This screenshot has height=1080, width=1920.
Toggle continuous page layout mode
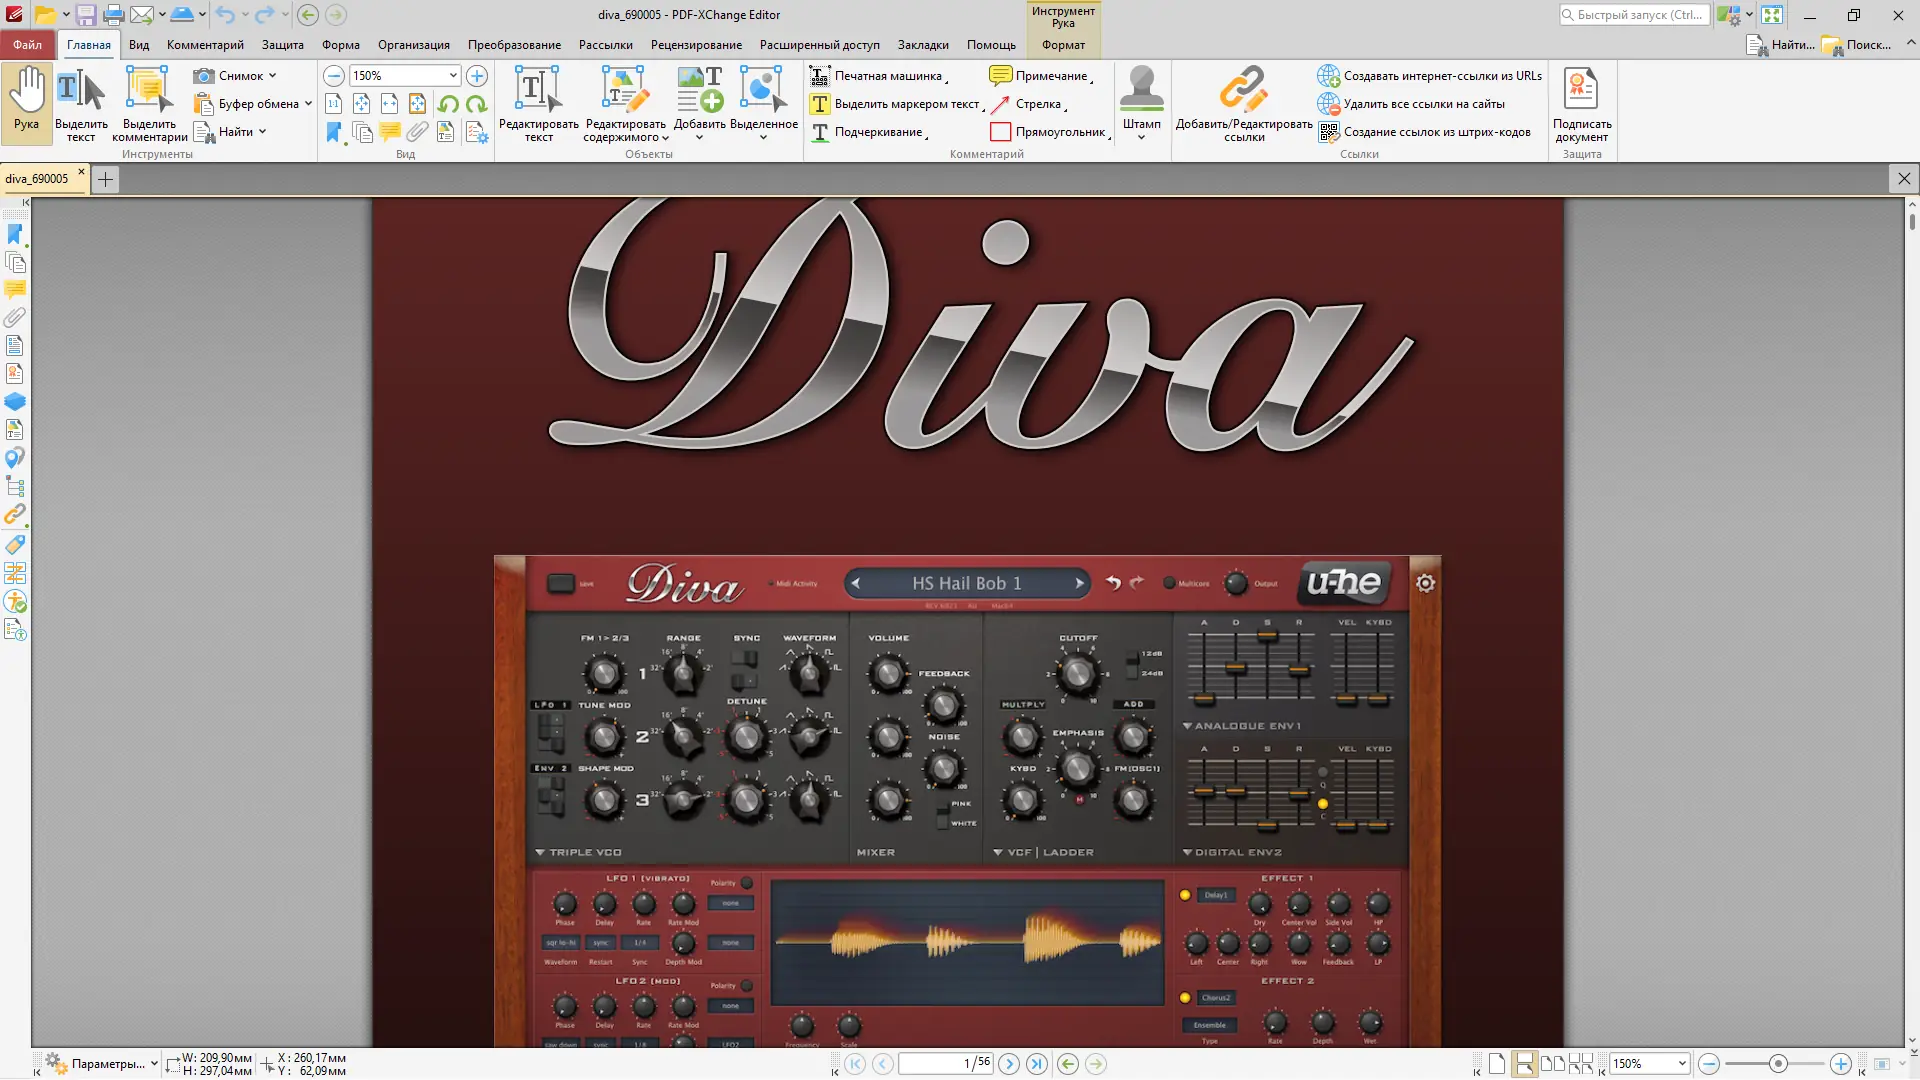tap(1524, 1064)
